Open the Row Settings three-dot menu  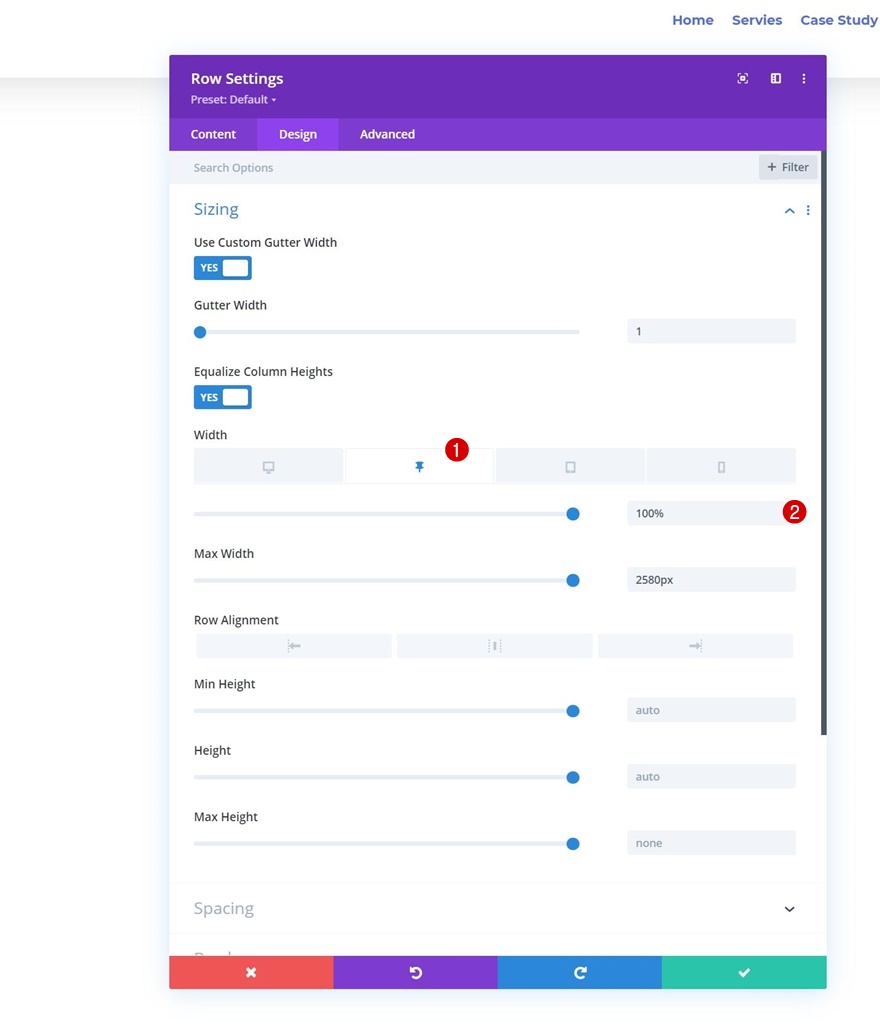pos(804,79)
